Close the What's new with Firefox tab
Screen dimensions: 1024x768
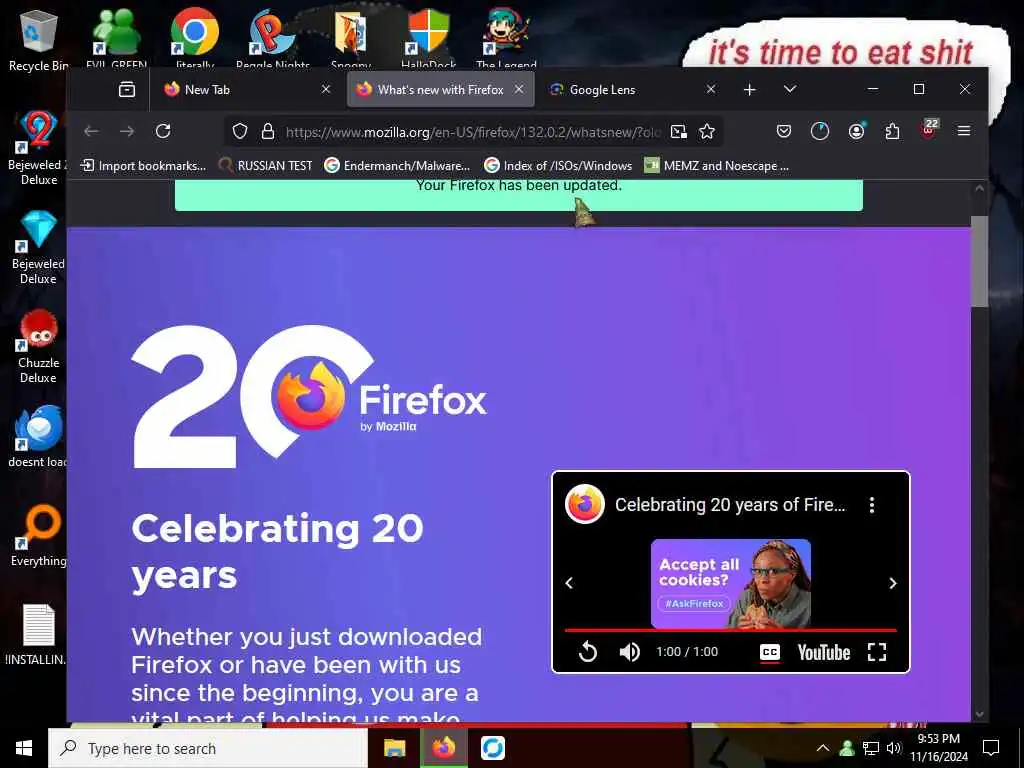click(x=519, y=89)
